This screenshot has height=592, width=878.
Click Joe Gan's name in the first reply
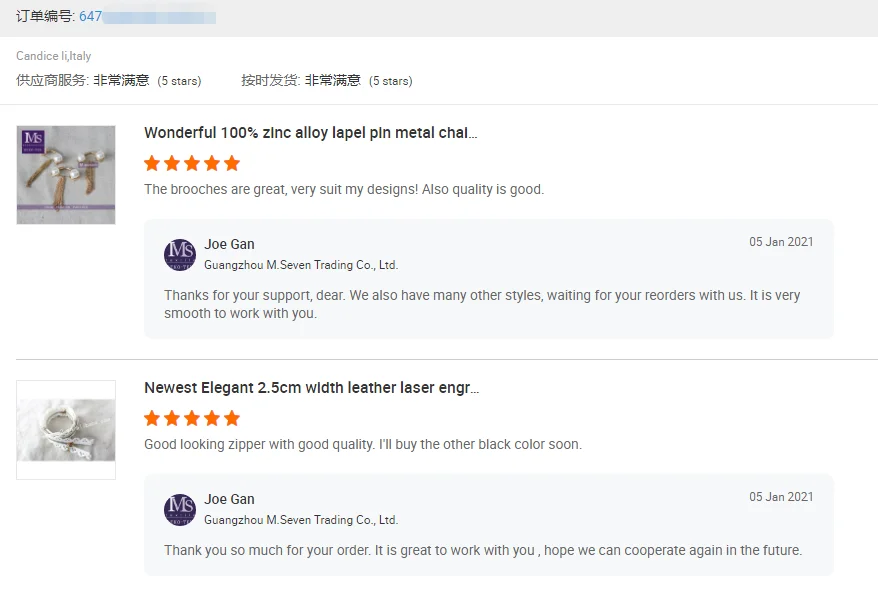(229, 244)
